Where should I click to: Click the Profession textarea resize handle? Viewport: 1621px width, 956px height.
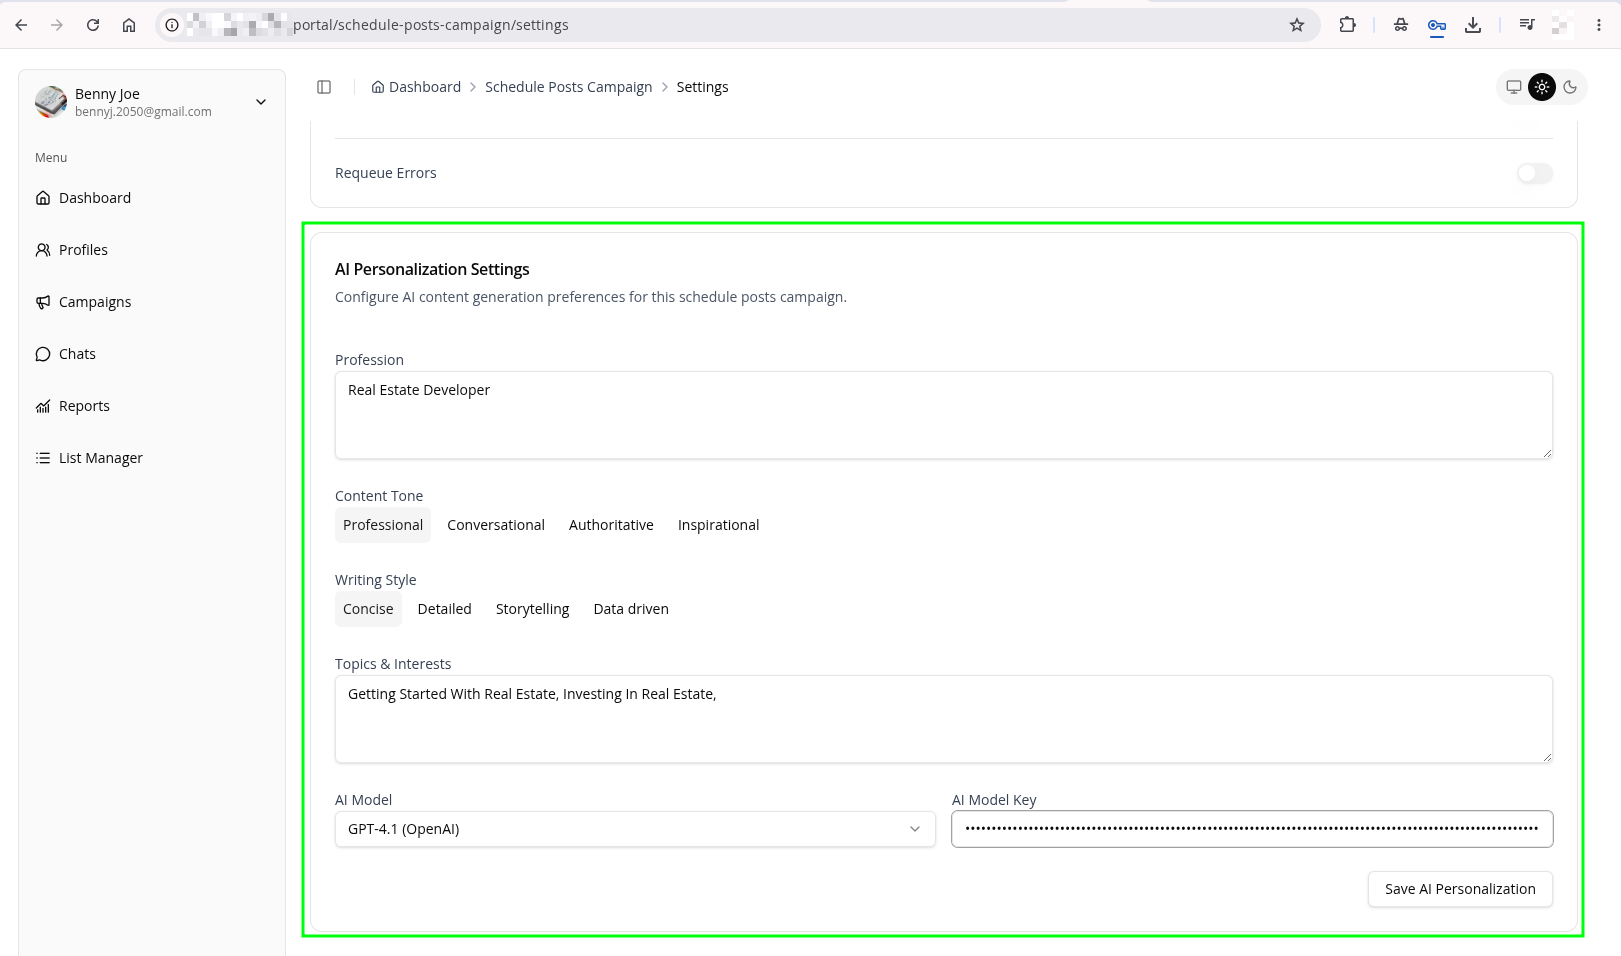coord(1547,453)
